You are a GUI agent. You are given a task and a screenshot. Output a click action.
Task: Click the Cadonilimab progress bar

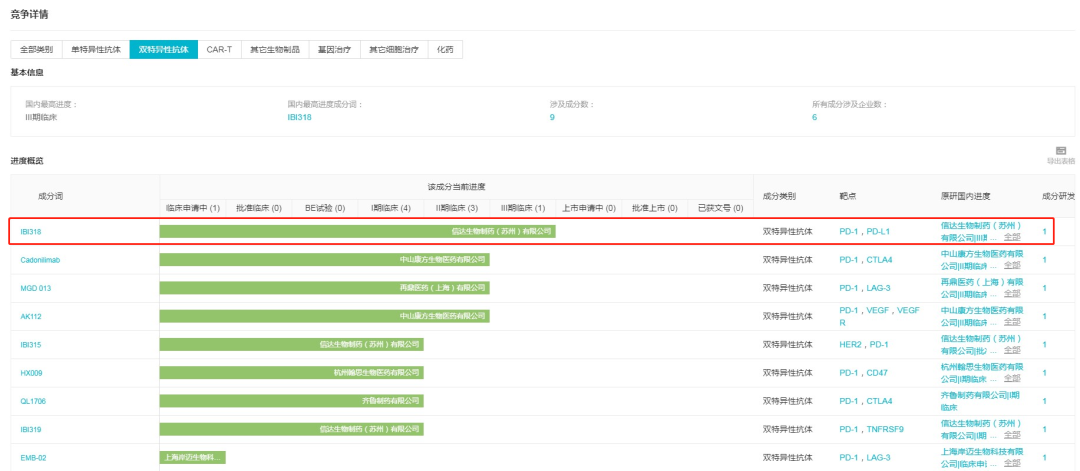pos(324,260)
